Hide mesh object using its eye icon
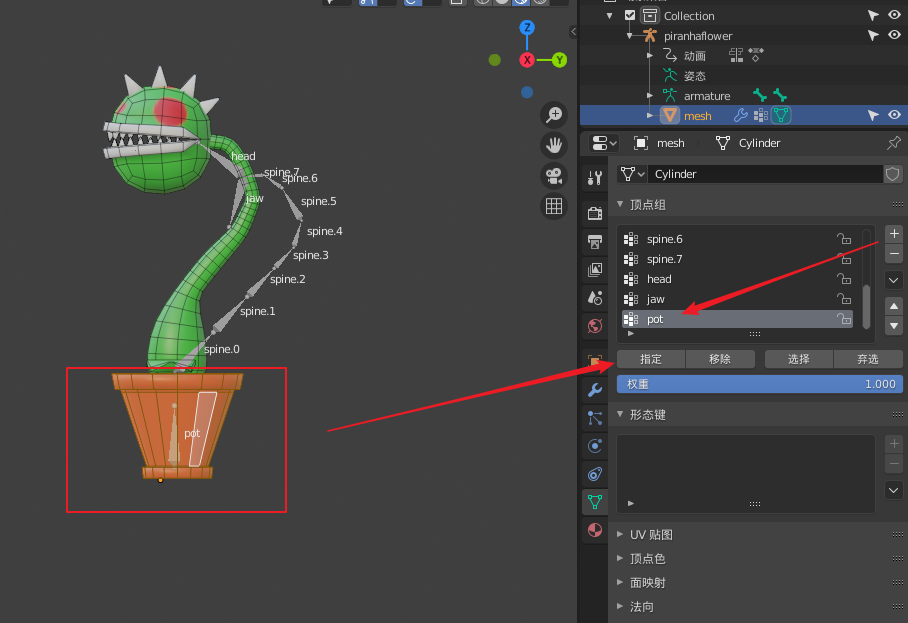The height and width of the screenshot is (623, 908). click(x=894, y=115)
